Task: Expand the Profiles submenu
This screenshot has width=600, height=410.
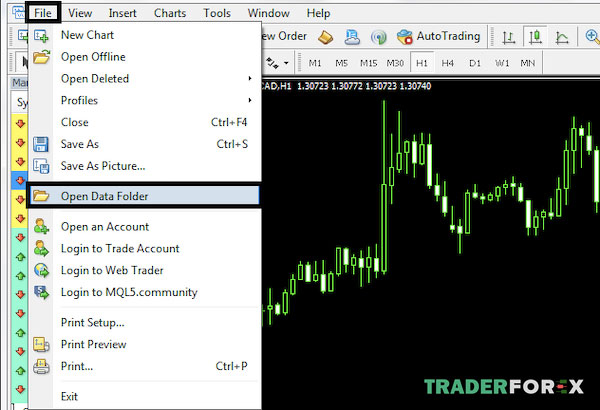Action: (145, 100)
